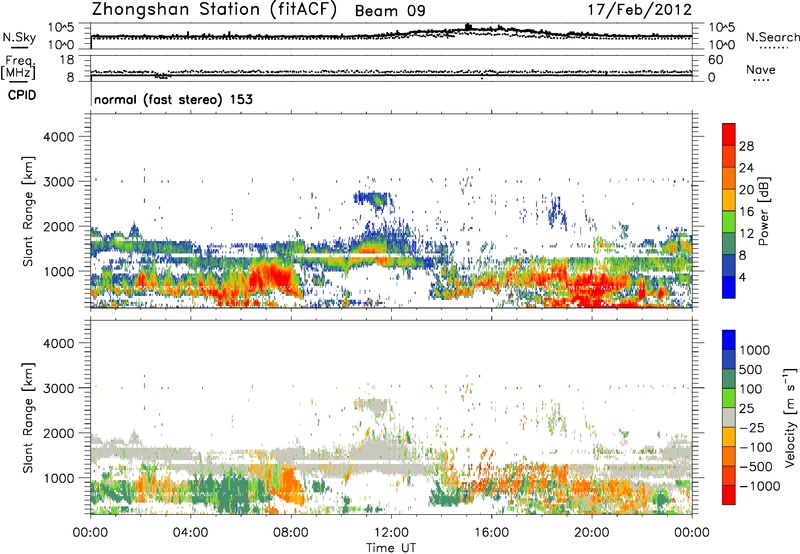Click the "Power [dB]" colorbar title
Viewport: 800px width, 554px height.
click(x=764, y=211)
